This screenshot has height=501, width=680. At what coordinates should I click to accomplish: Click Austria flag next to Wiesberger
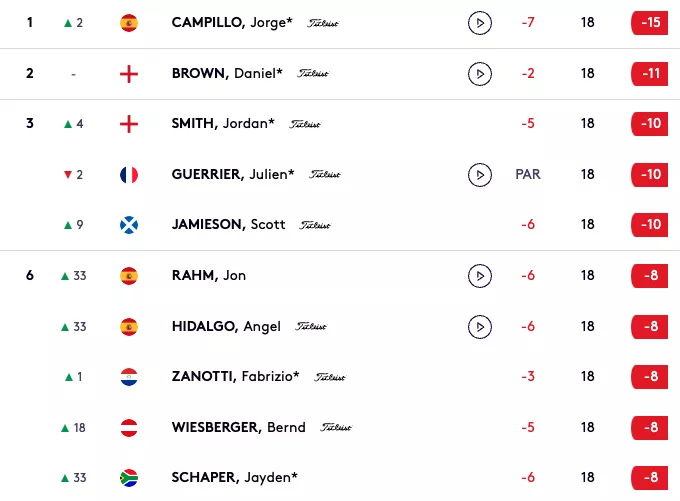129,428
